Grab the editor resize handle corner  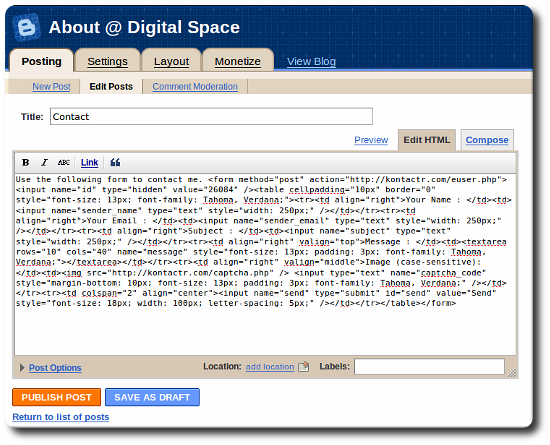(x=512, y=373)
